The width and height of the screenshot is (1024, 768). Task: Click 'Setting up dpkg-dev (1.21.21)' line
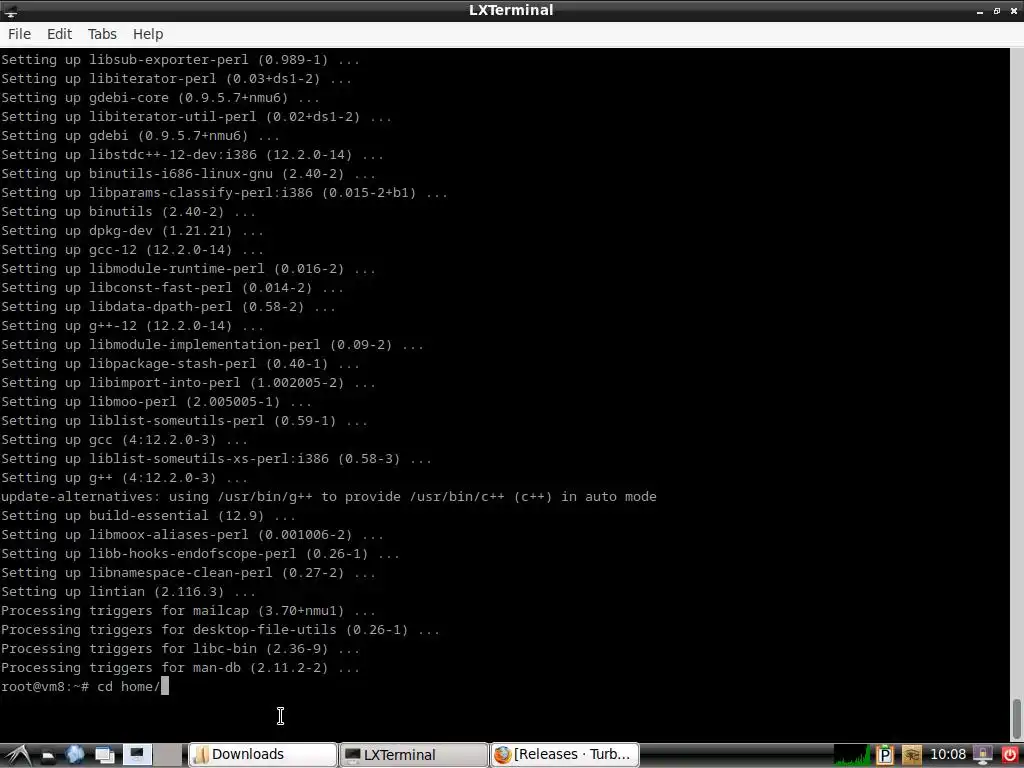click(132, 231)
